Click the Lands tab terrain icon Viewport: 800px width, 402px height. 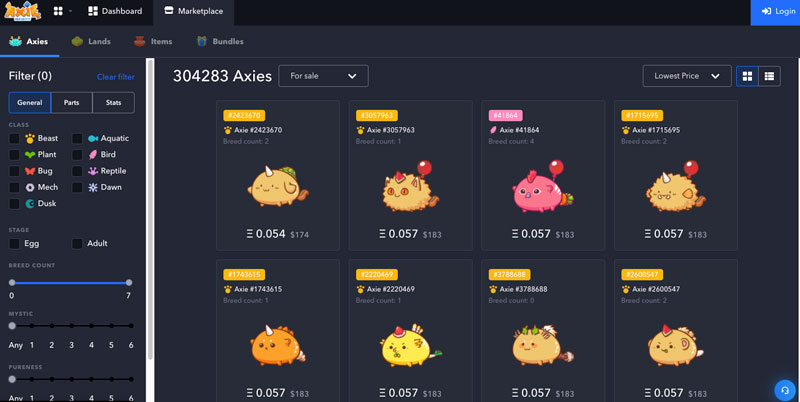77,41
